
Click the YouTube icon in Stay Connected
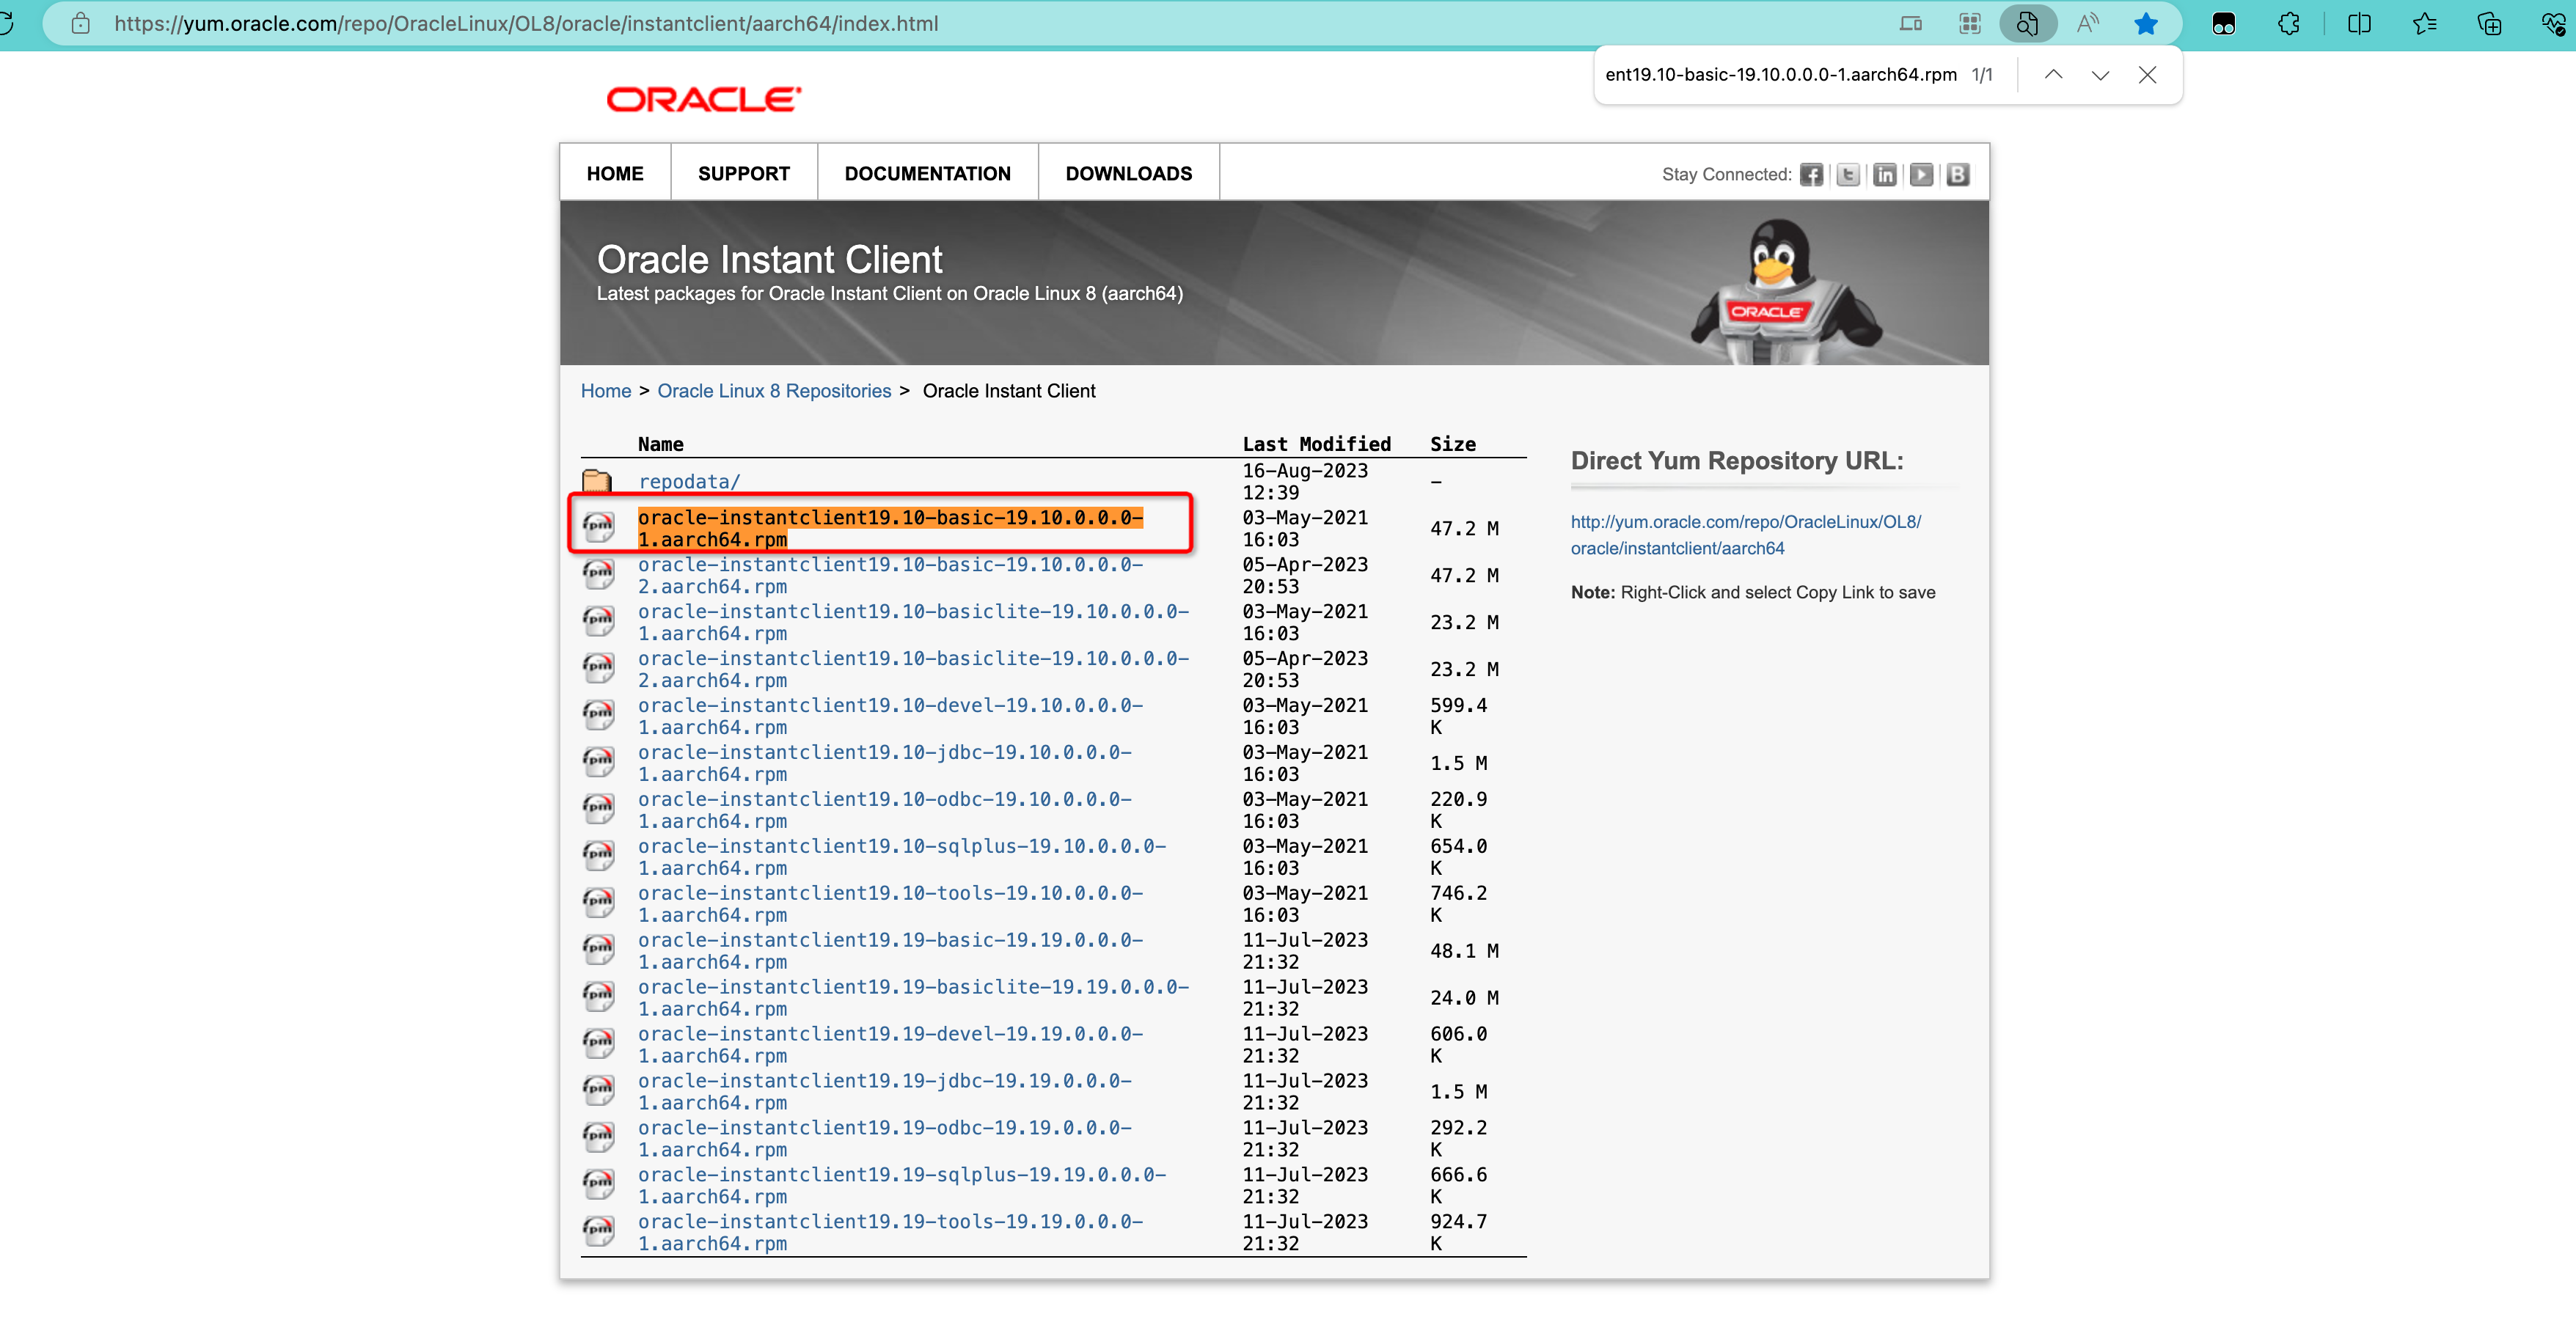click(1921, 175)
